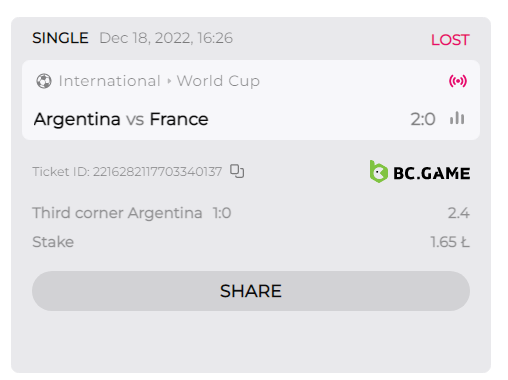Open the World Cup league link
Viewport: 508px width, 380px height.
pos(218,81)
